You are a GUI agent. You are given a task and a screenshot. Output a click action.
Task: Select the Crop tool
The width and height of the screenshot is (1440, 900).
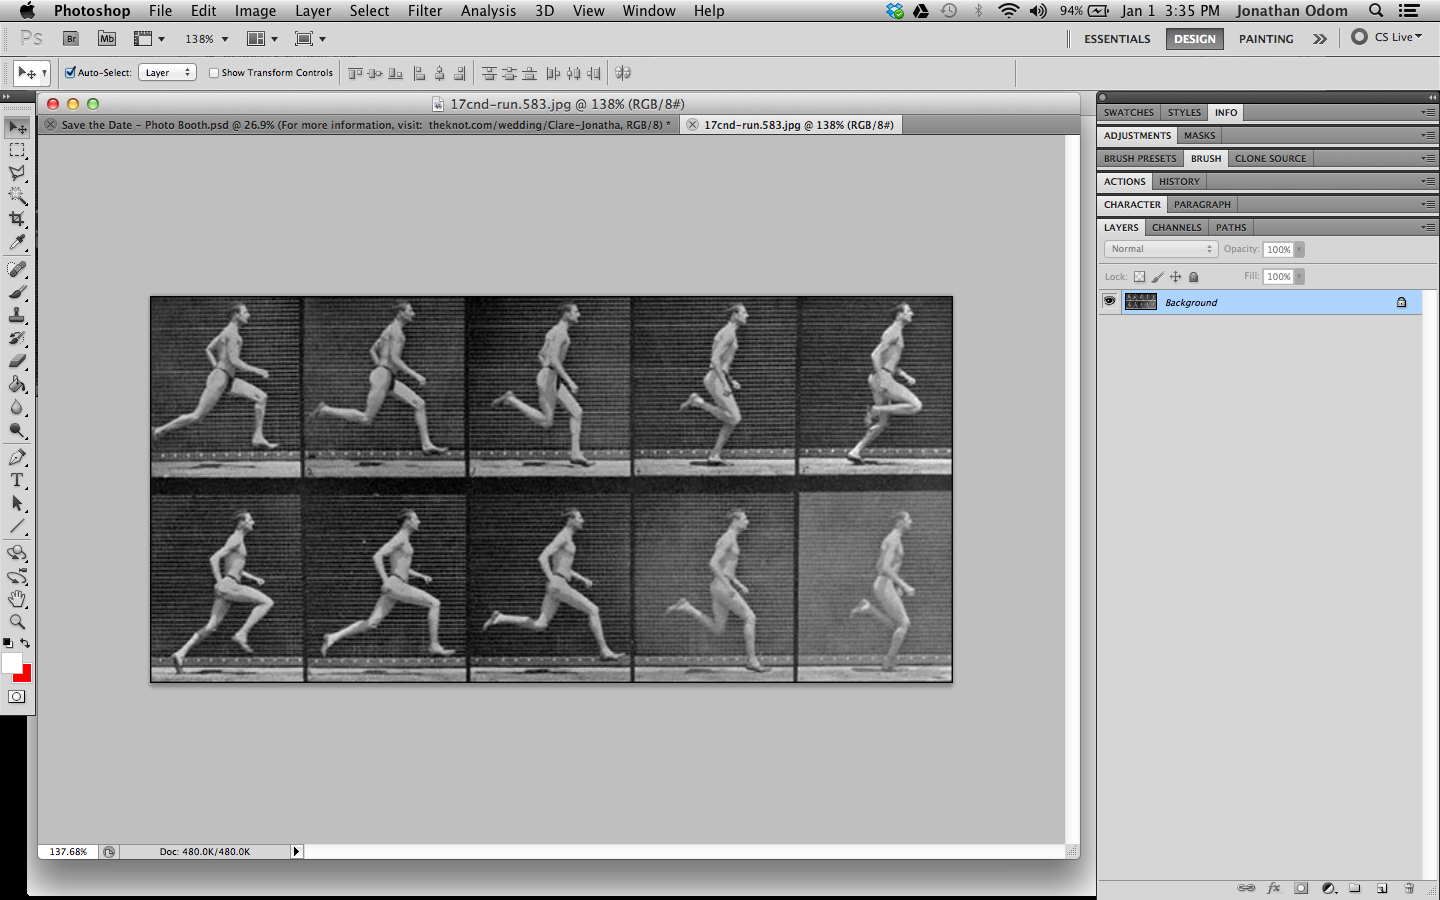pos(17,219)
